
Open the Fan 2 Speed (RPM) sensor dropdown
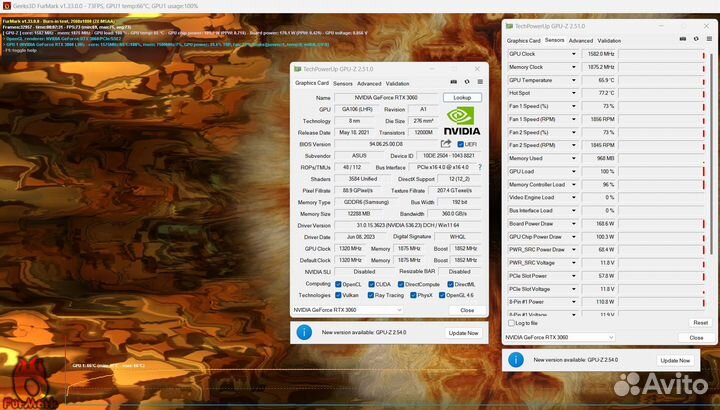point(574,145)
